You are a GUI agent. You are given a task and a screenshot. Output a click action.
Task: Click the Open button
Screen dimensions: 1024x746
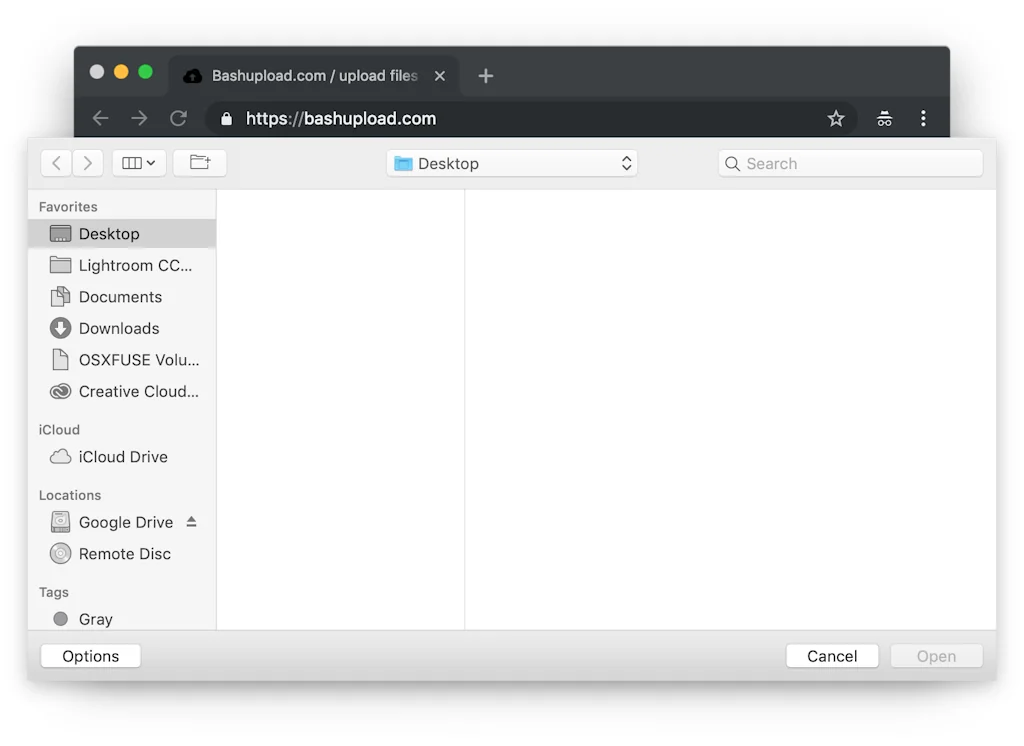pos(936,656)
